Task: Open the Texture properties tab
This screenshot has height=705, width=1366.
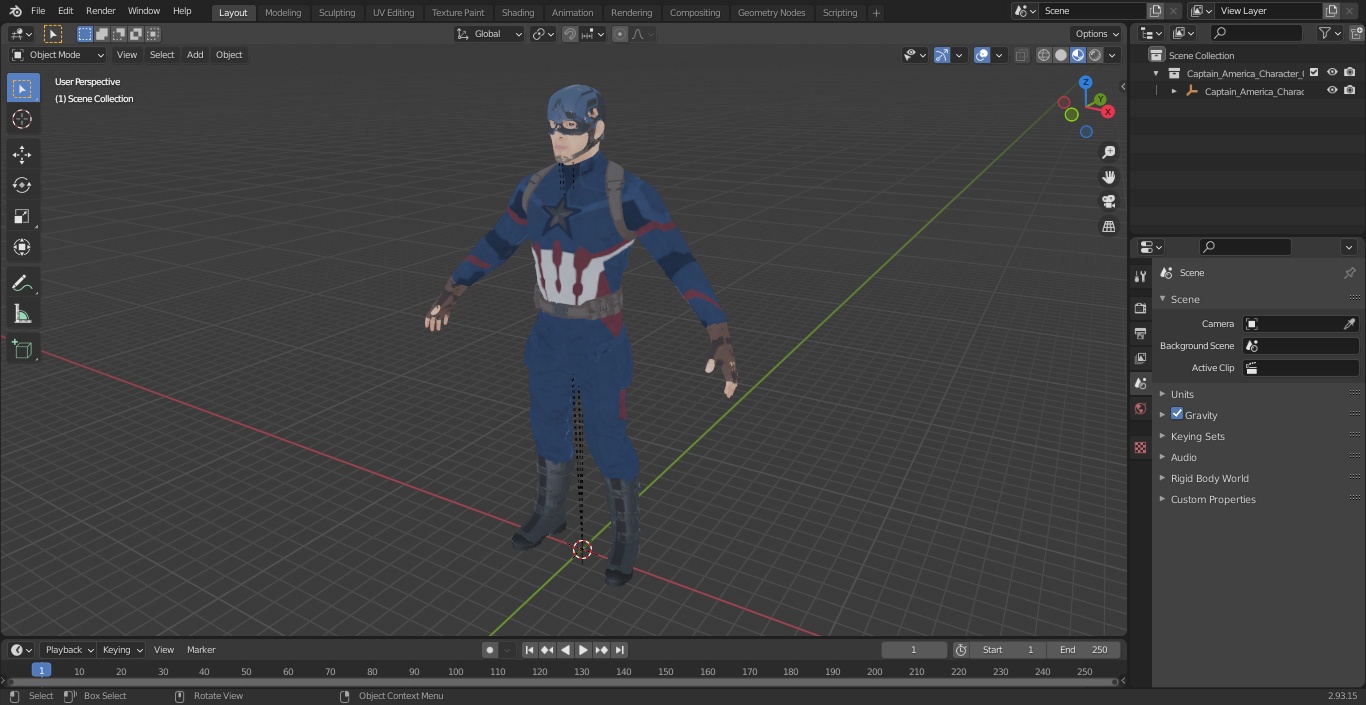Action: pos(1140,447)
